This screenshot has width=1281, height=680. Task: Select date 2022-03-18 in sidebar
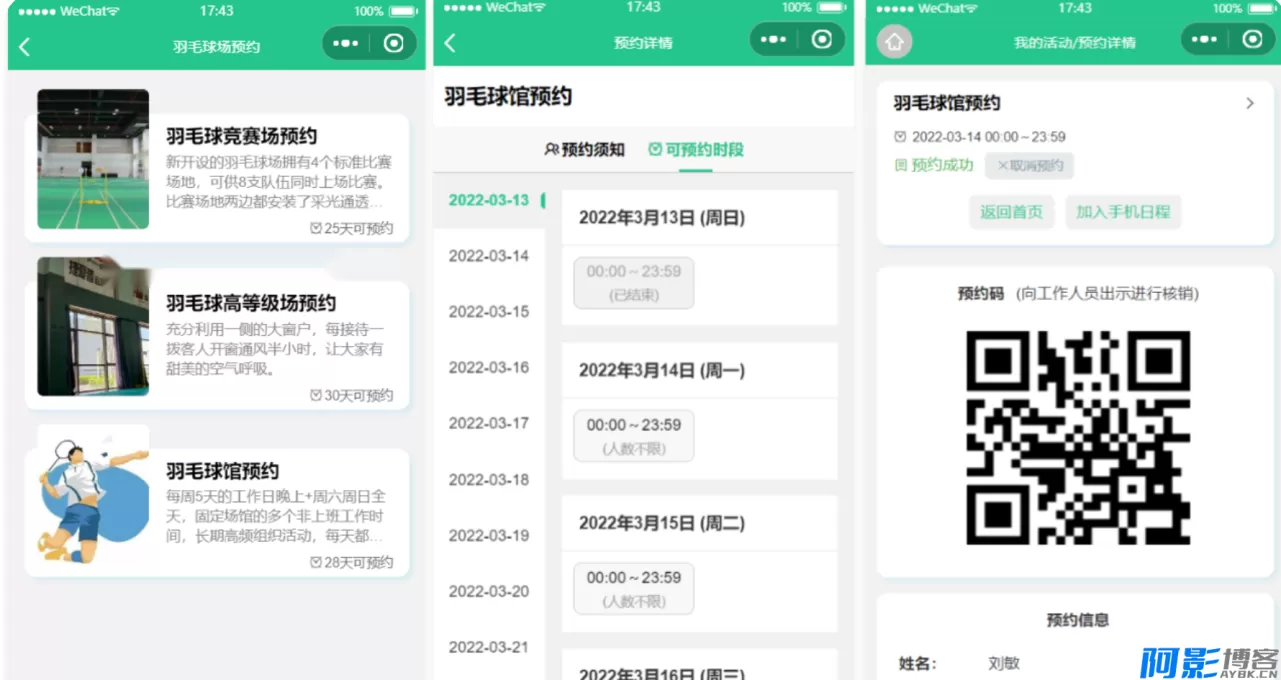point(489,480)
